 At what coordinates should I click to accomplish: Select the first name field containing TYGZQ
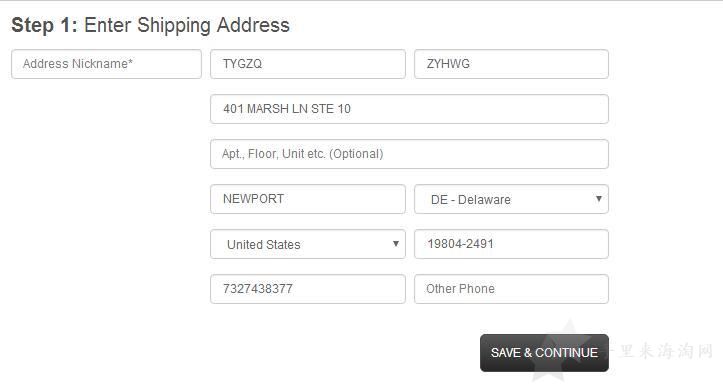308,64
